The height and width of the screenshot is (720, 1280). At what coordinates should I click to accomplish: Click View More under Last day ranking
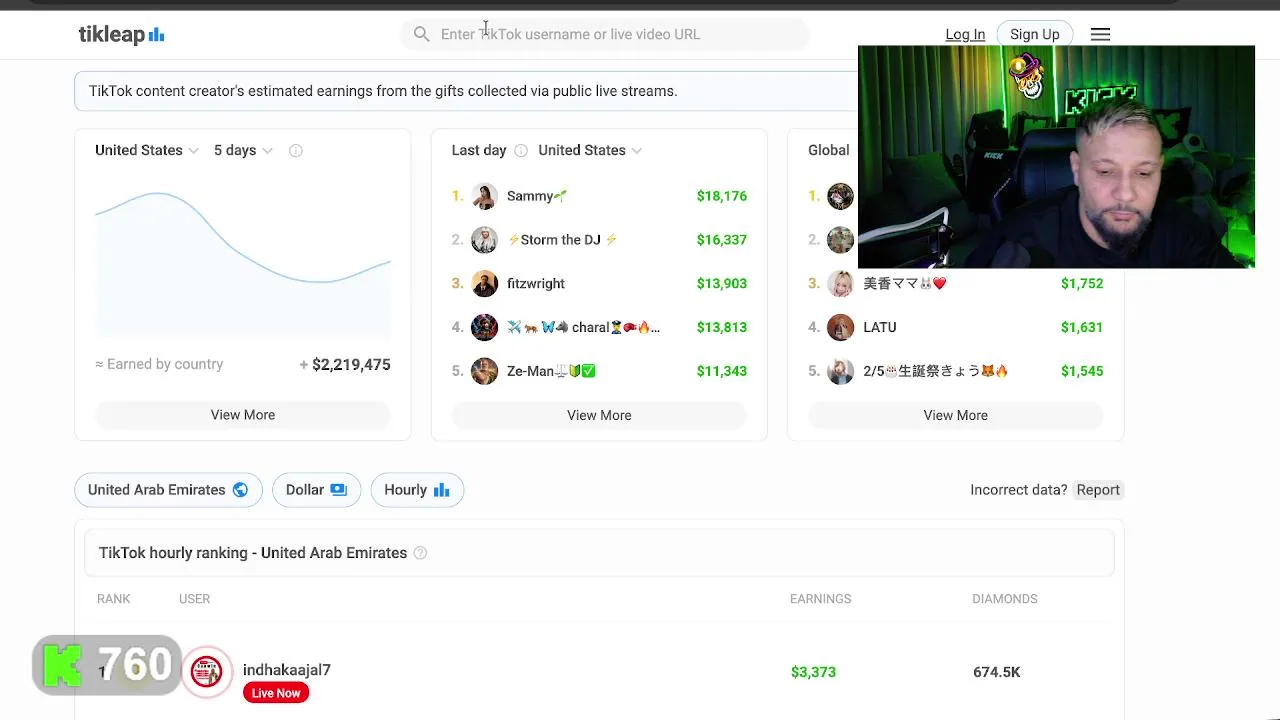pyautogui.click(x=599, y=415)
